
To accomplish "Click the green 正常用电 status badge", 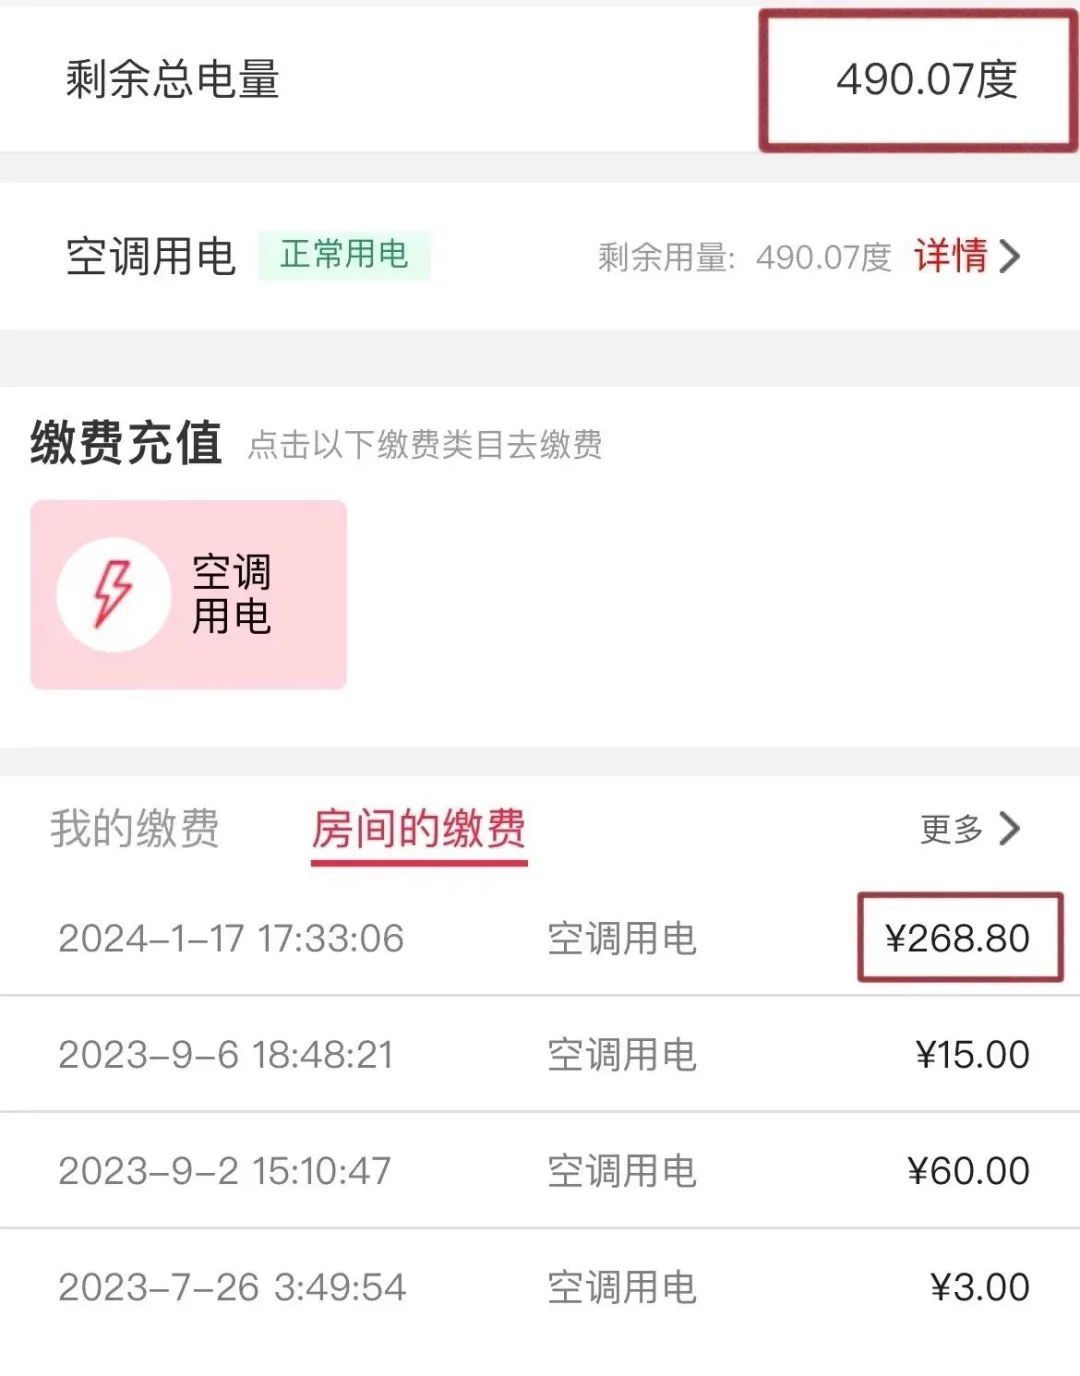I will click(344, 255).
